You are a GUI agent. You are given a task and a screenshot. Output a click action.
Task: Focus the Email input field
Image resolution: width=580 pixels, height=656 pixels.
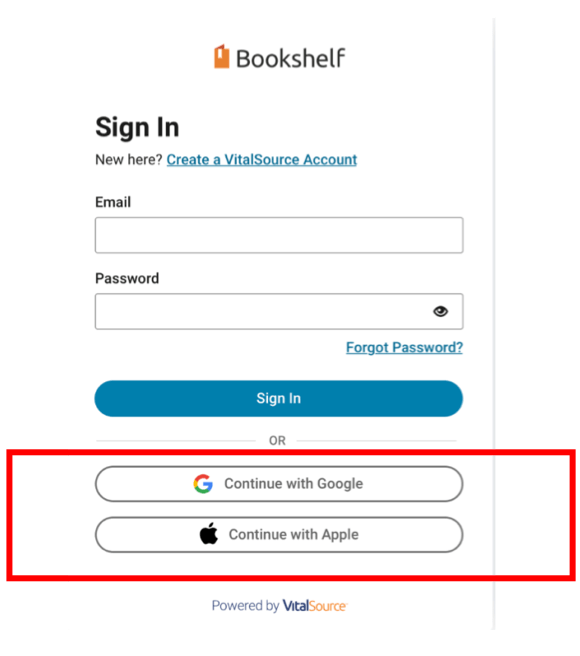(279, 235)
